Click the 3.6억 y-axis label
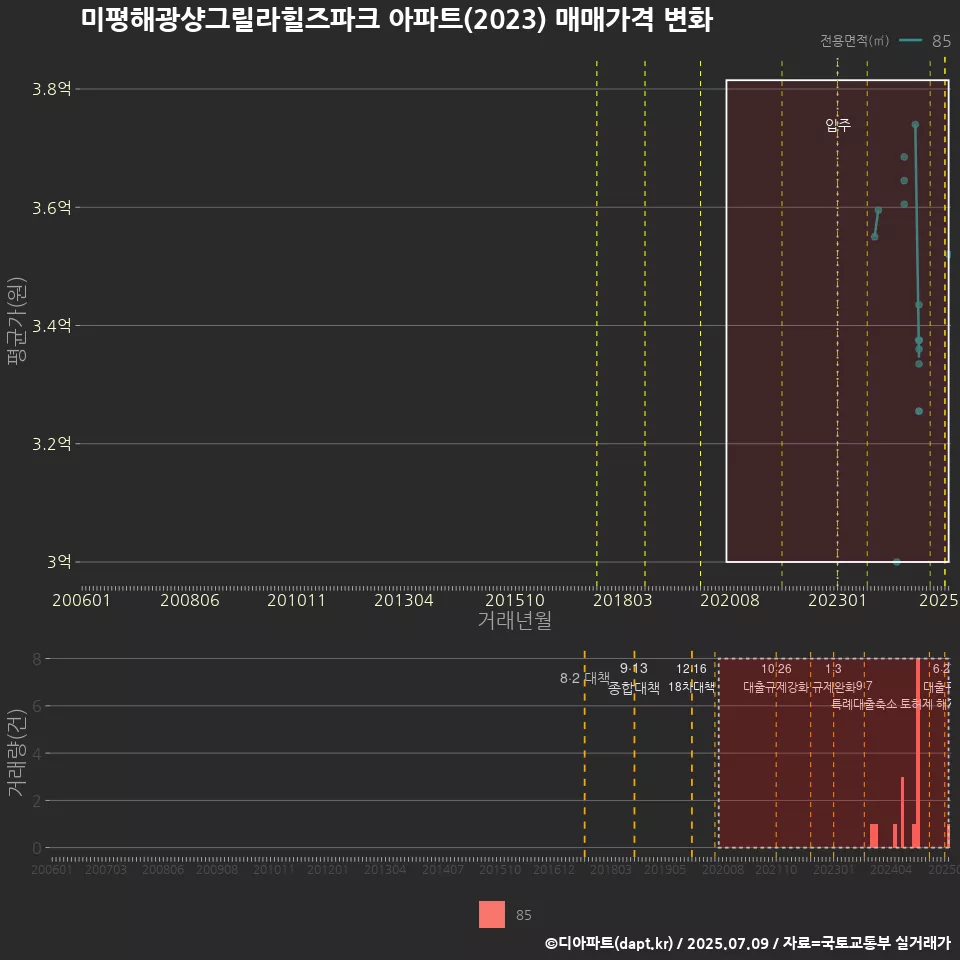Screen dimensions: 960x960 (51, 208)
